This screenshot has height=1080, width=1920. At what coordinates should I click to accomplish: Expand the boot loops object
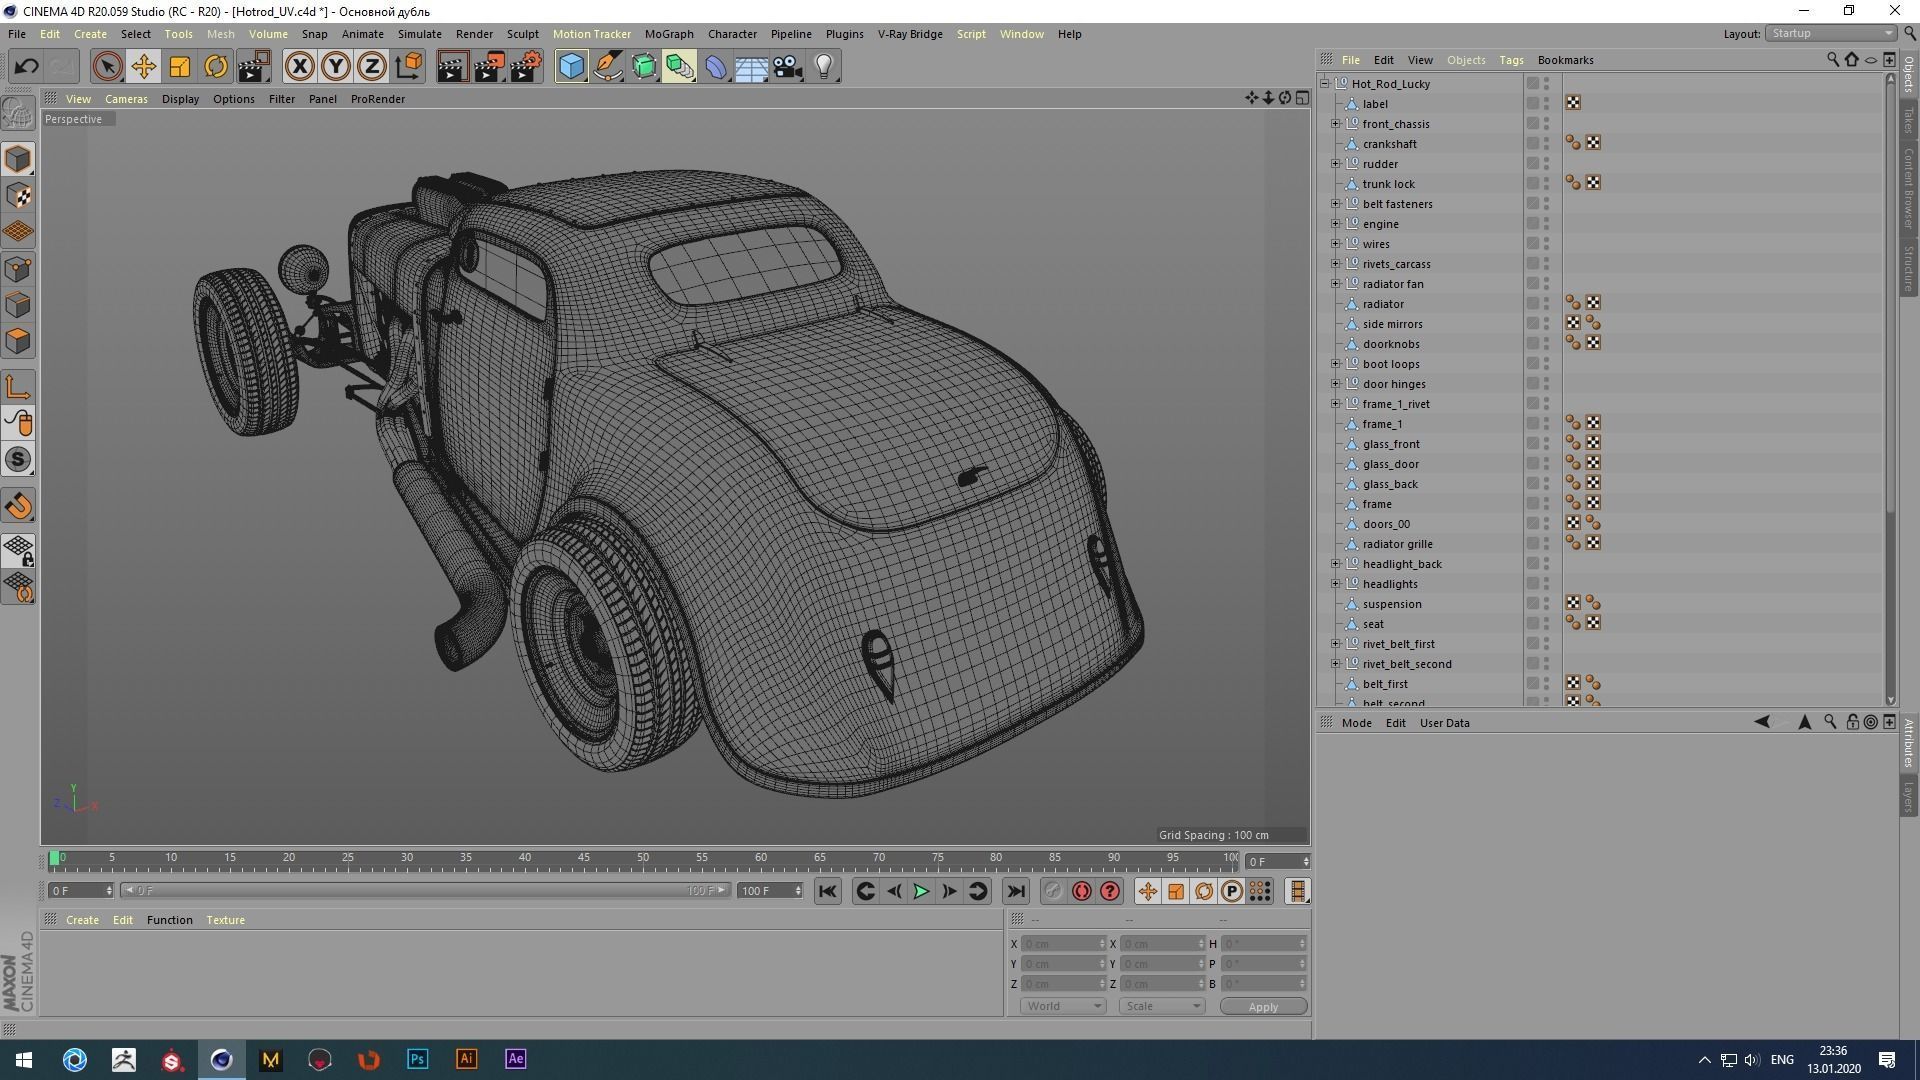(1335, 364)
